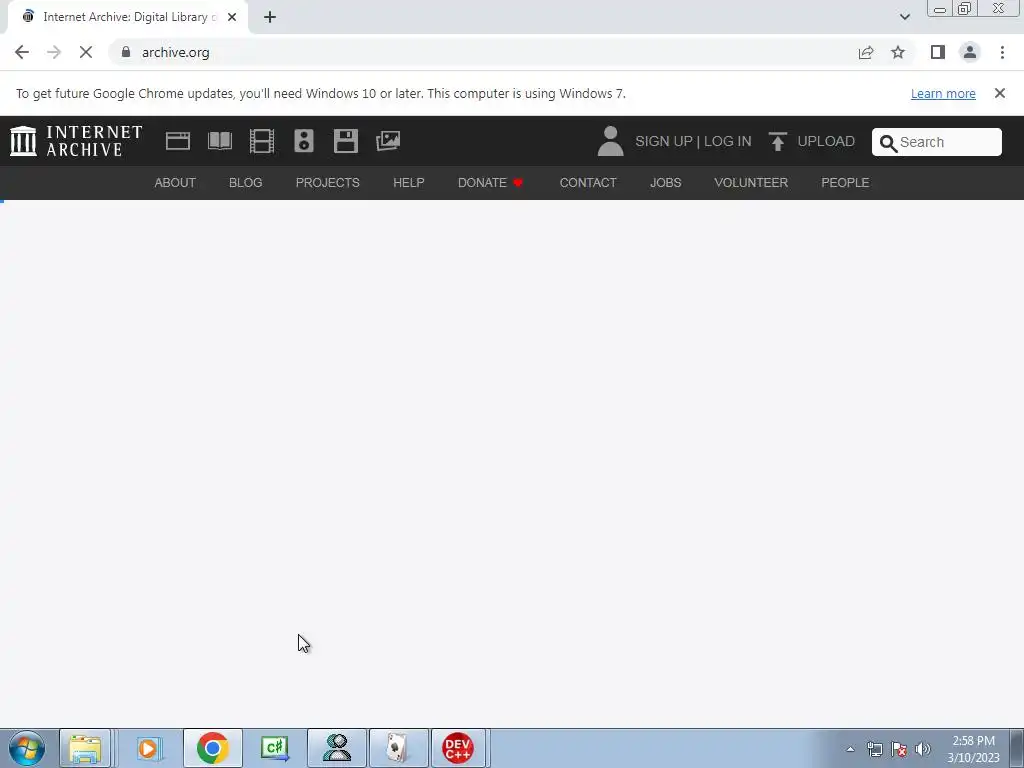Click the user avatar icon
1024x768 pixels.
coord(611,141)
